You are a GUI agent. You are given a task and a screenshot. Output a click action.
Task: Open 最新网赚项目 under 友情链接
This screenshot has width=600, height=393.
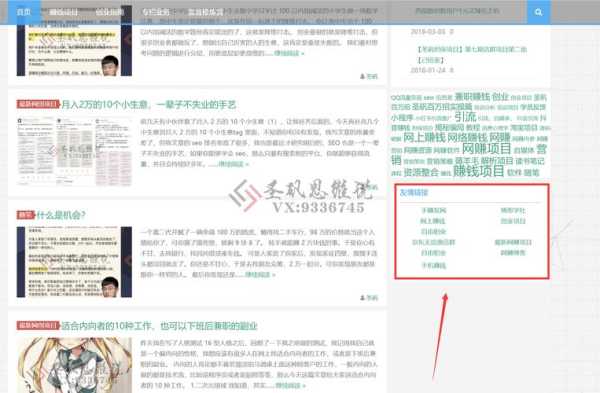click(x=513, y=242)
